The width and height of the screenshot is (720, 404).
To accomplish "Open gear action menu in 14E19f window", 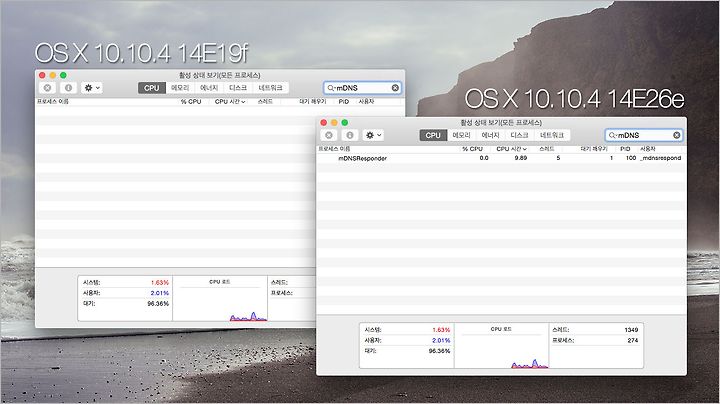I will pos(92,88).
